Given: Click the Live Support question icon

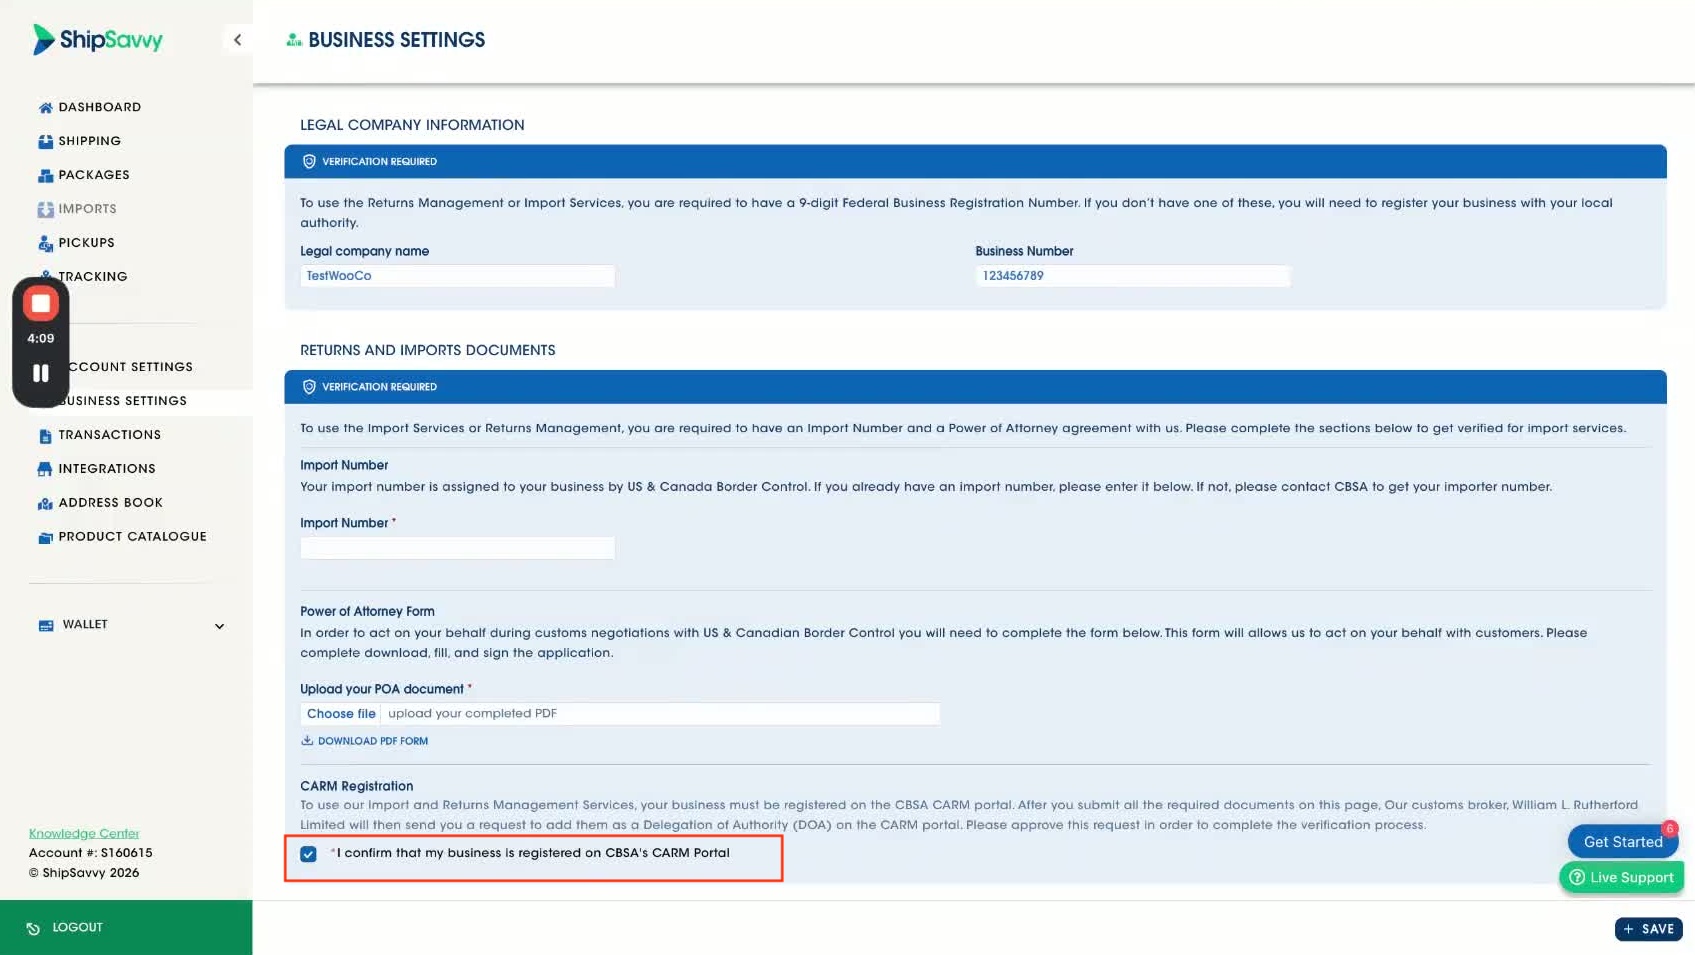Looking at the screenshot, I should tap(1577, 877).
